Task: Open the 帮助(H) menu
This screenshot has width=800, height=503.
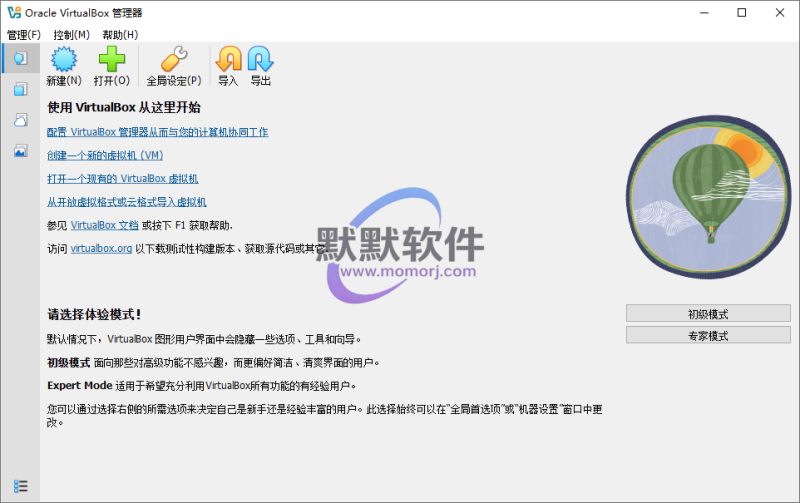Action: [120, 35]
